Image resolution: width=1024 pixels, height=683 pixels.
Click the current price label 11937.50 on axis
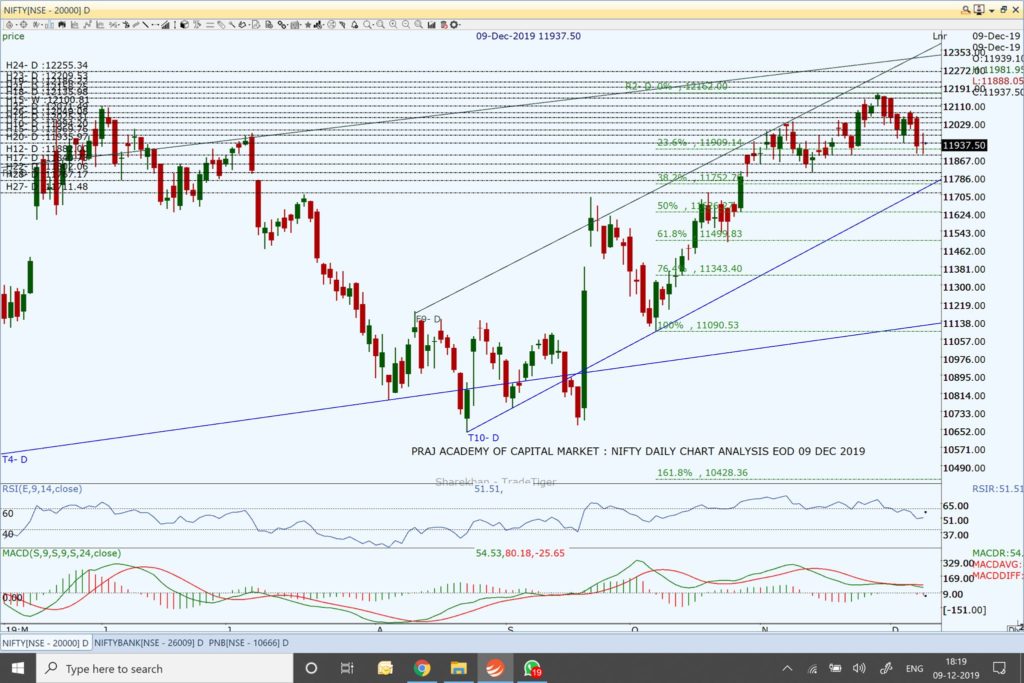click(964, 145)
